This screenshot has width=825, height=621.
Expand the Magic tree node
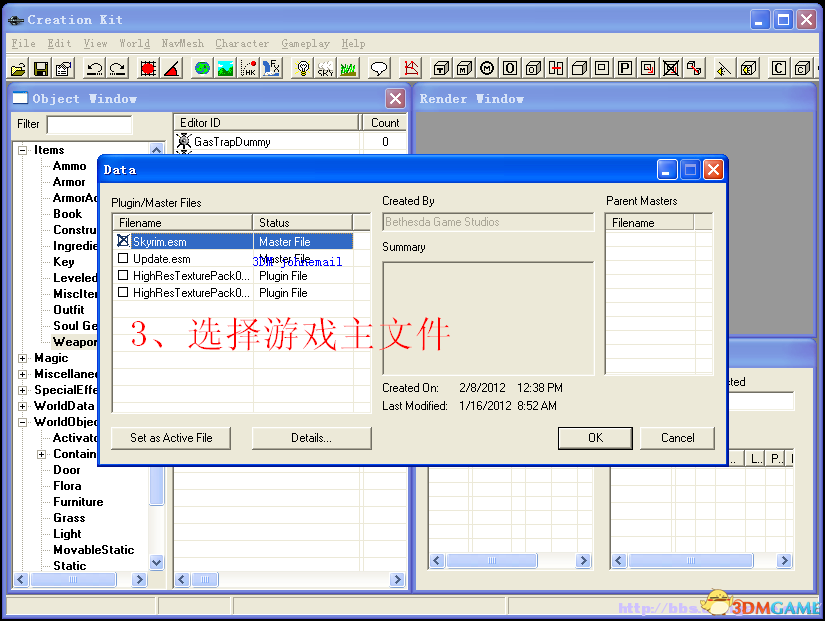tap(22, 358)
